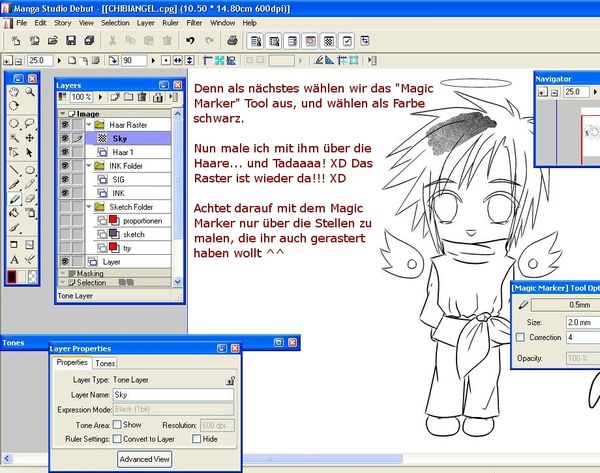This screenshot has height=473, width=600.
Task: Open the rotation angle 90 arrow dropdown
Action: 153,60
